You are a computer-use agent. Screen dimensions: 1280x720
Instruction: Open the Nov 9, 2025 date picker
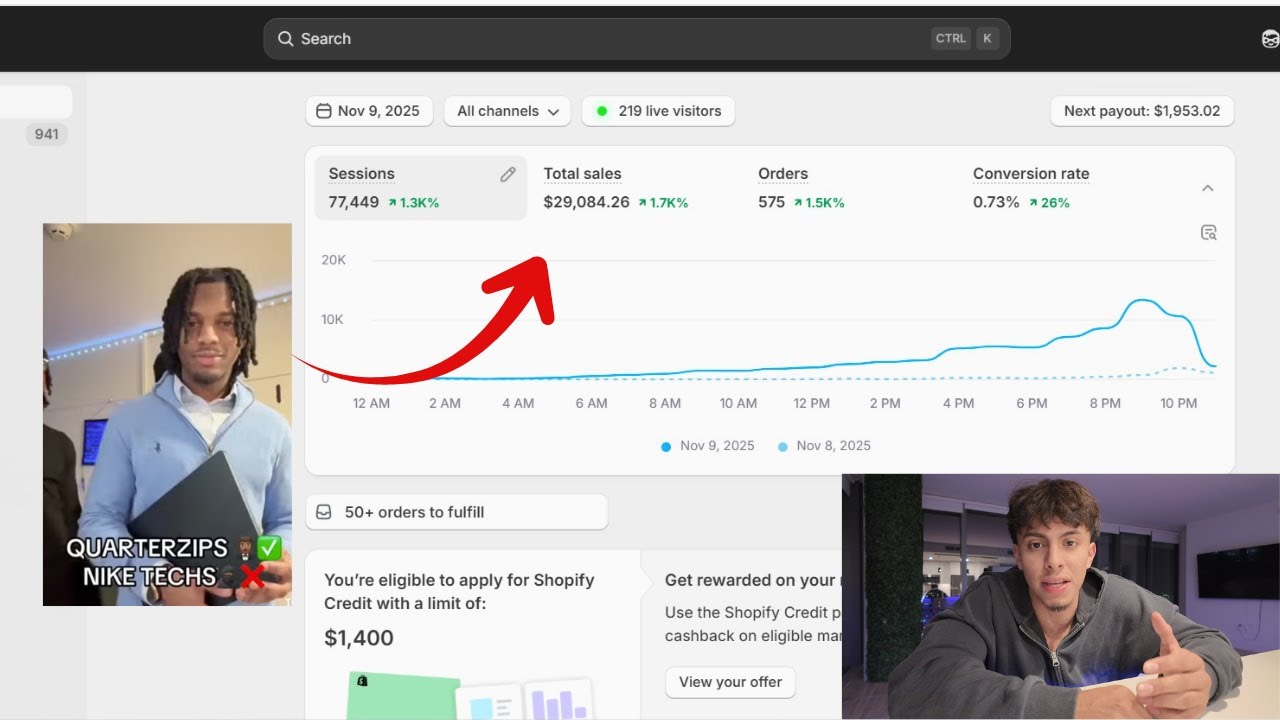369,111
